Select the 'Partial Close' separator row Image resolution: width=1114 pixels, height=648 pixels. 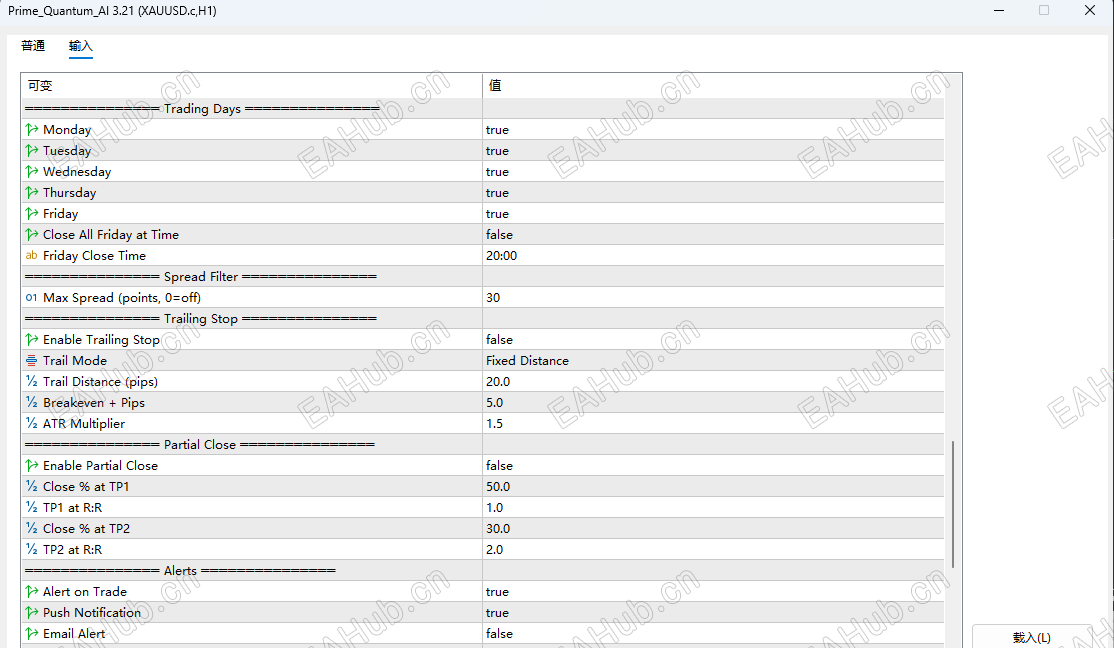pyautogui.click(x=482, y=444)
